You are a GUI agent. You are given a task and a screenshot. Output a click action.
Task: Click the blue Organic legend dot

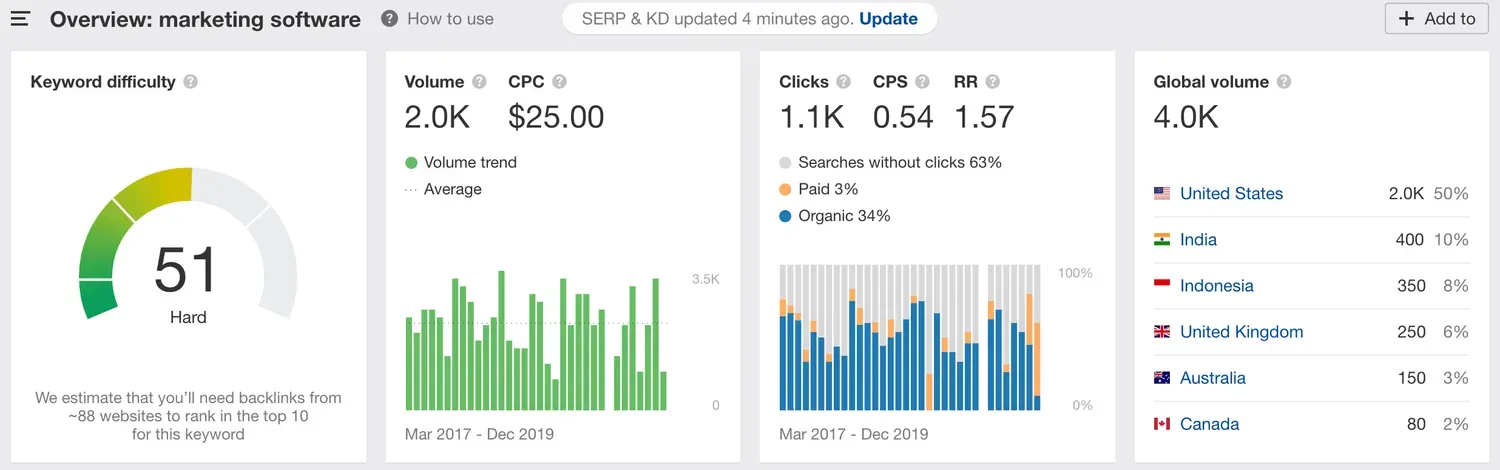[785, 216]
